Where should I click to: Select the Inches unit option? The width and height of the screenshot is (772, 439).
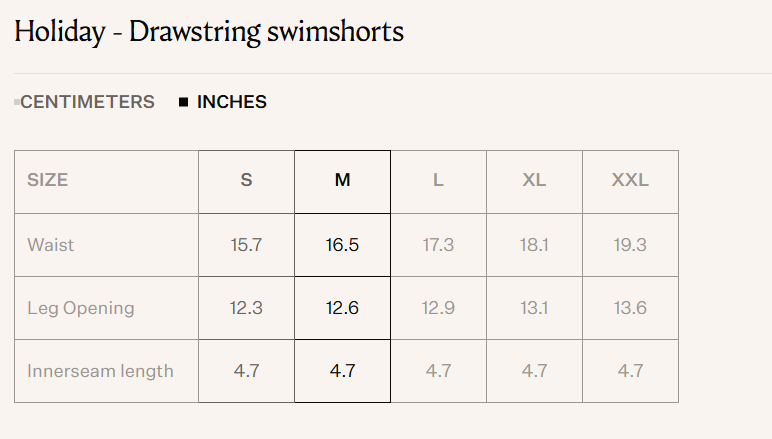(231, 102)
